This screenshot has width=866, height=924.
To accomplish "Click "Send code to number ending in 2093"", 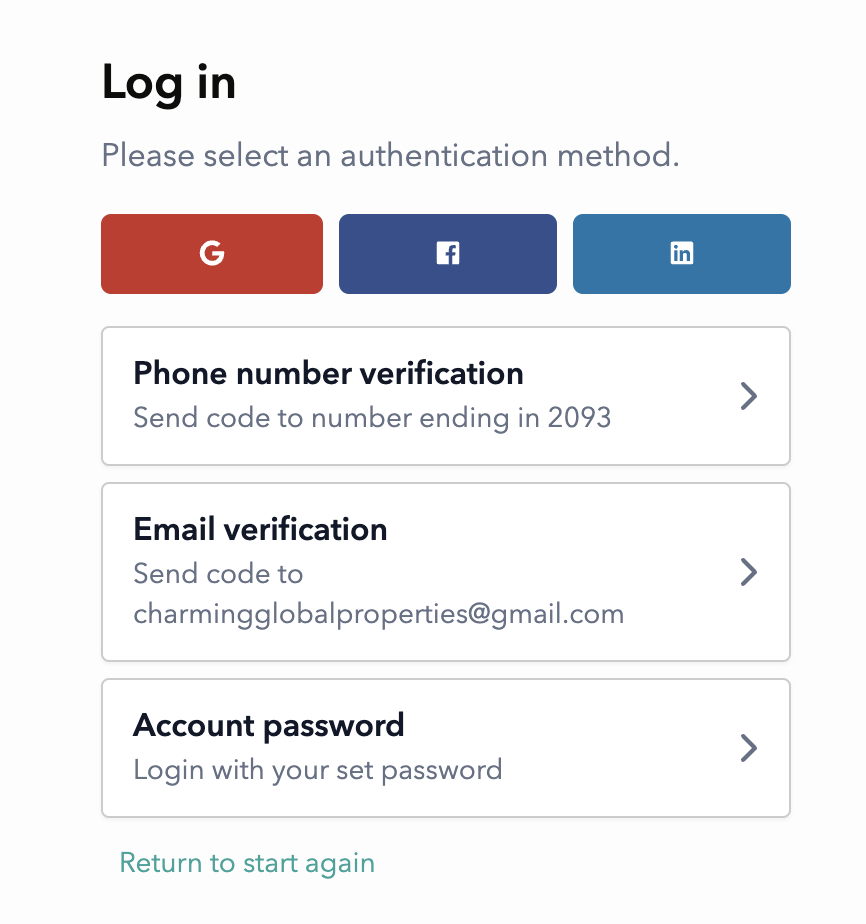I will tap(372, 418).
